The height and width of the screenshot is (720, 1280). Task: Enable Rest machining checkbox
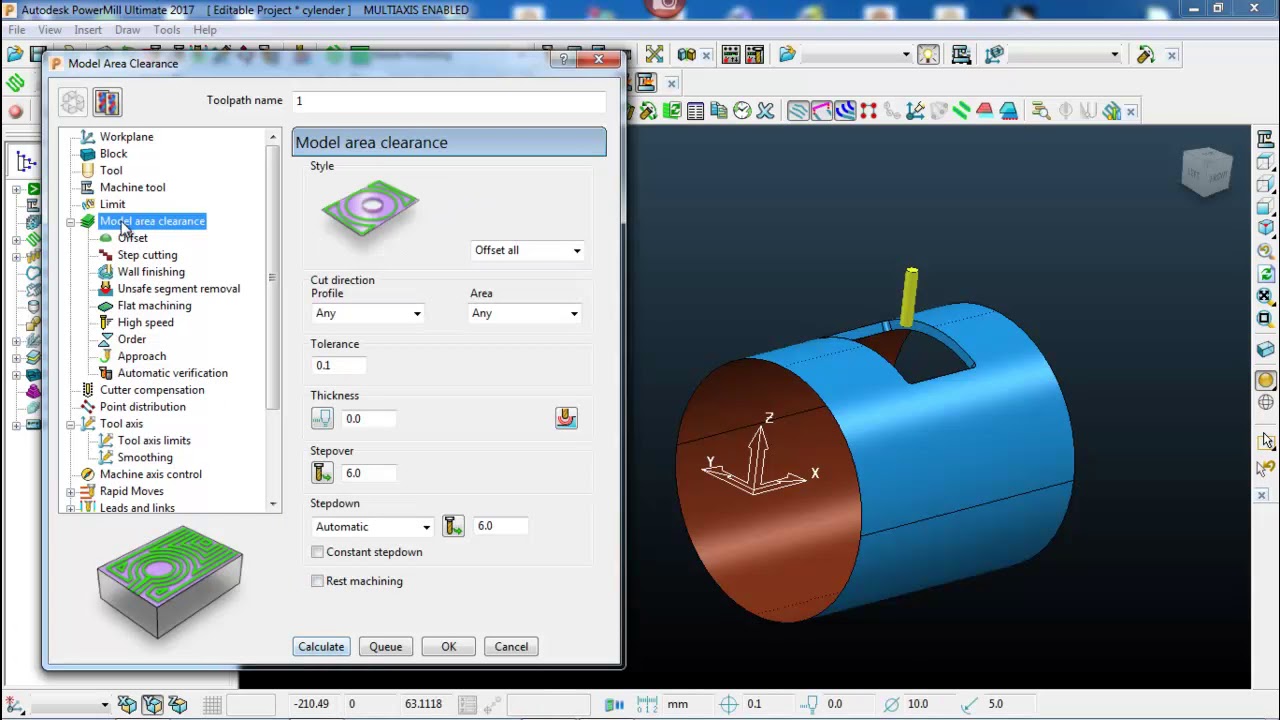[318, 581]
